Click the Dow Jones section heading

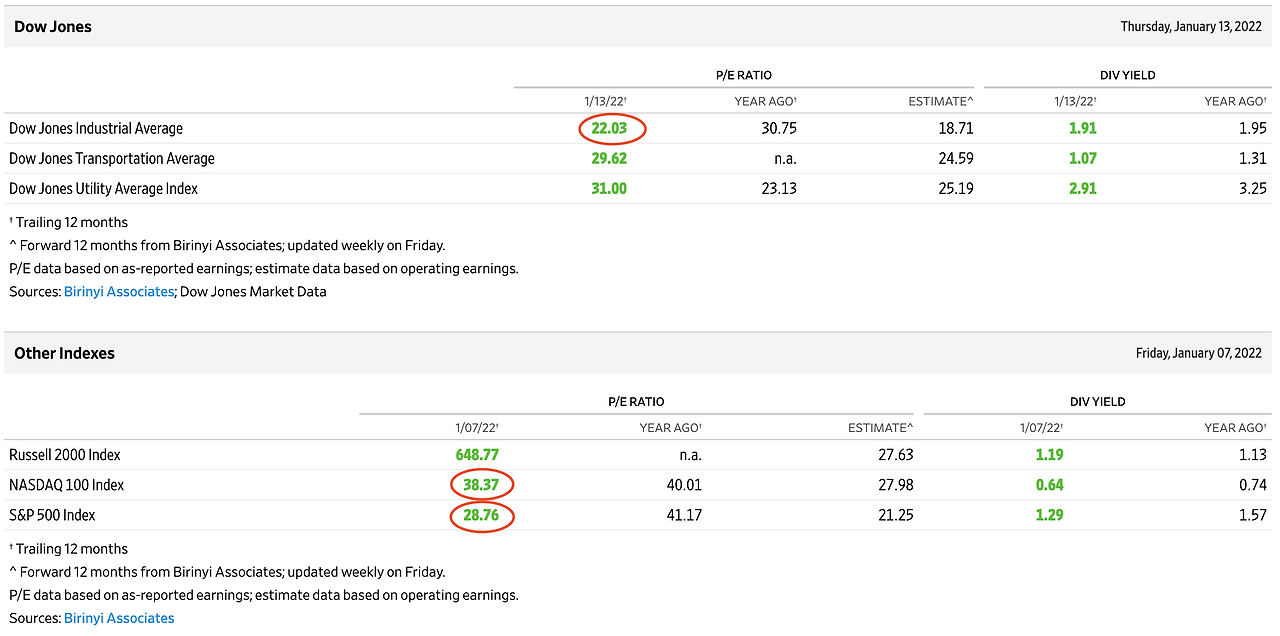click(53, 27)
